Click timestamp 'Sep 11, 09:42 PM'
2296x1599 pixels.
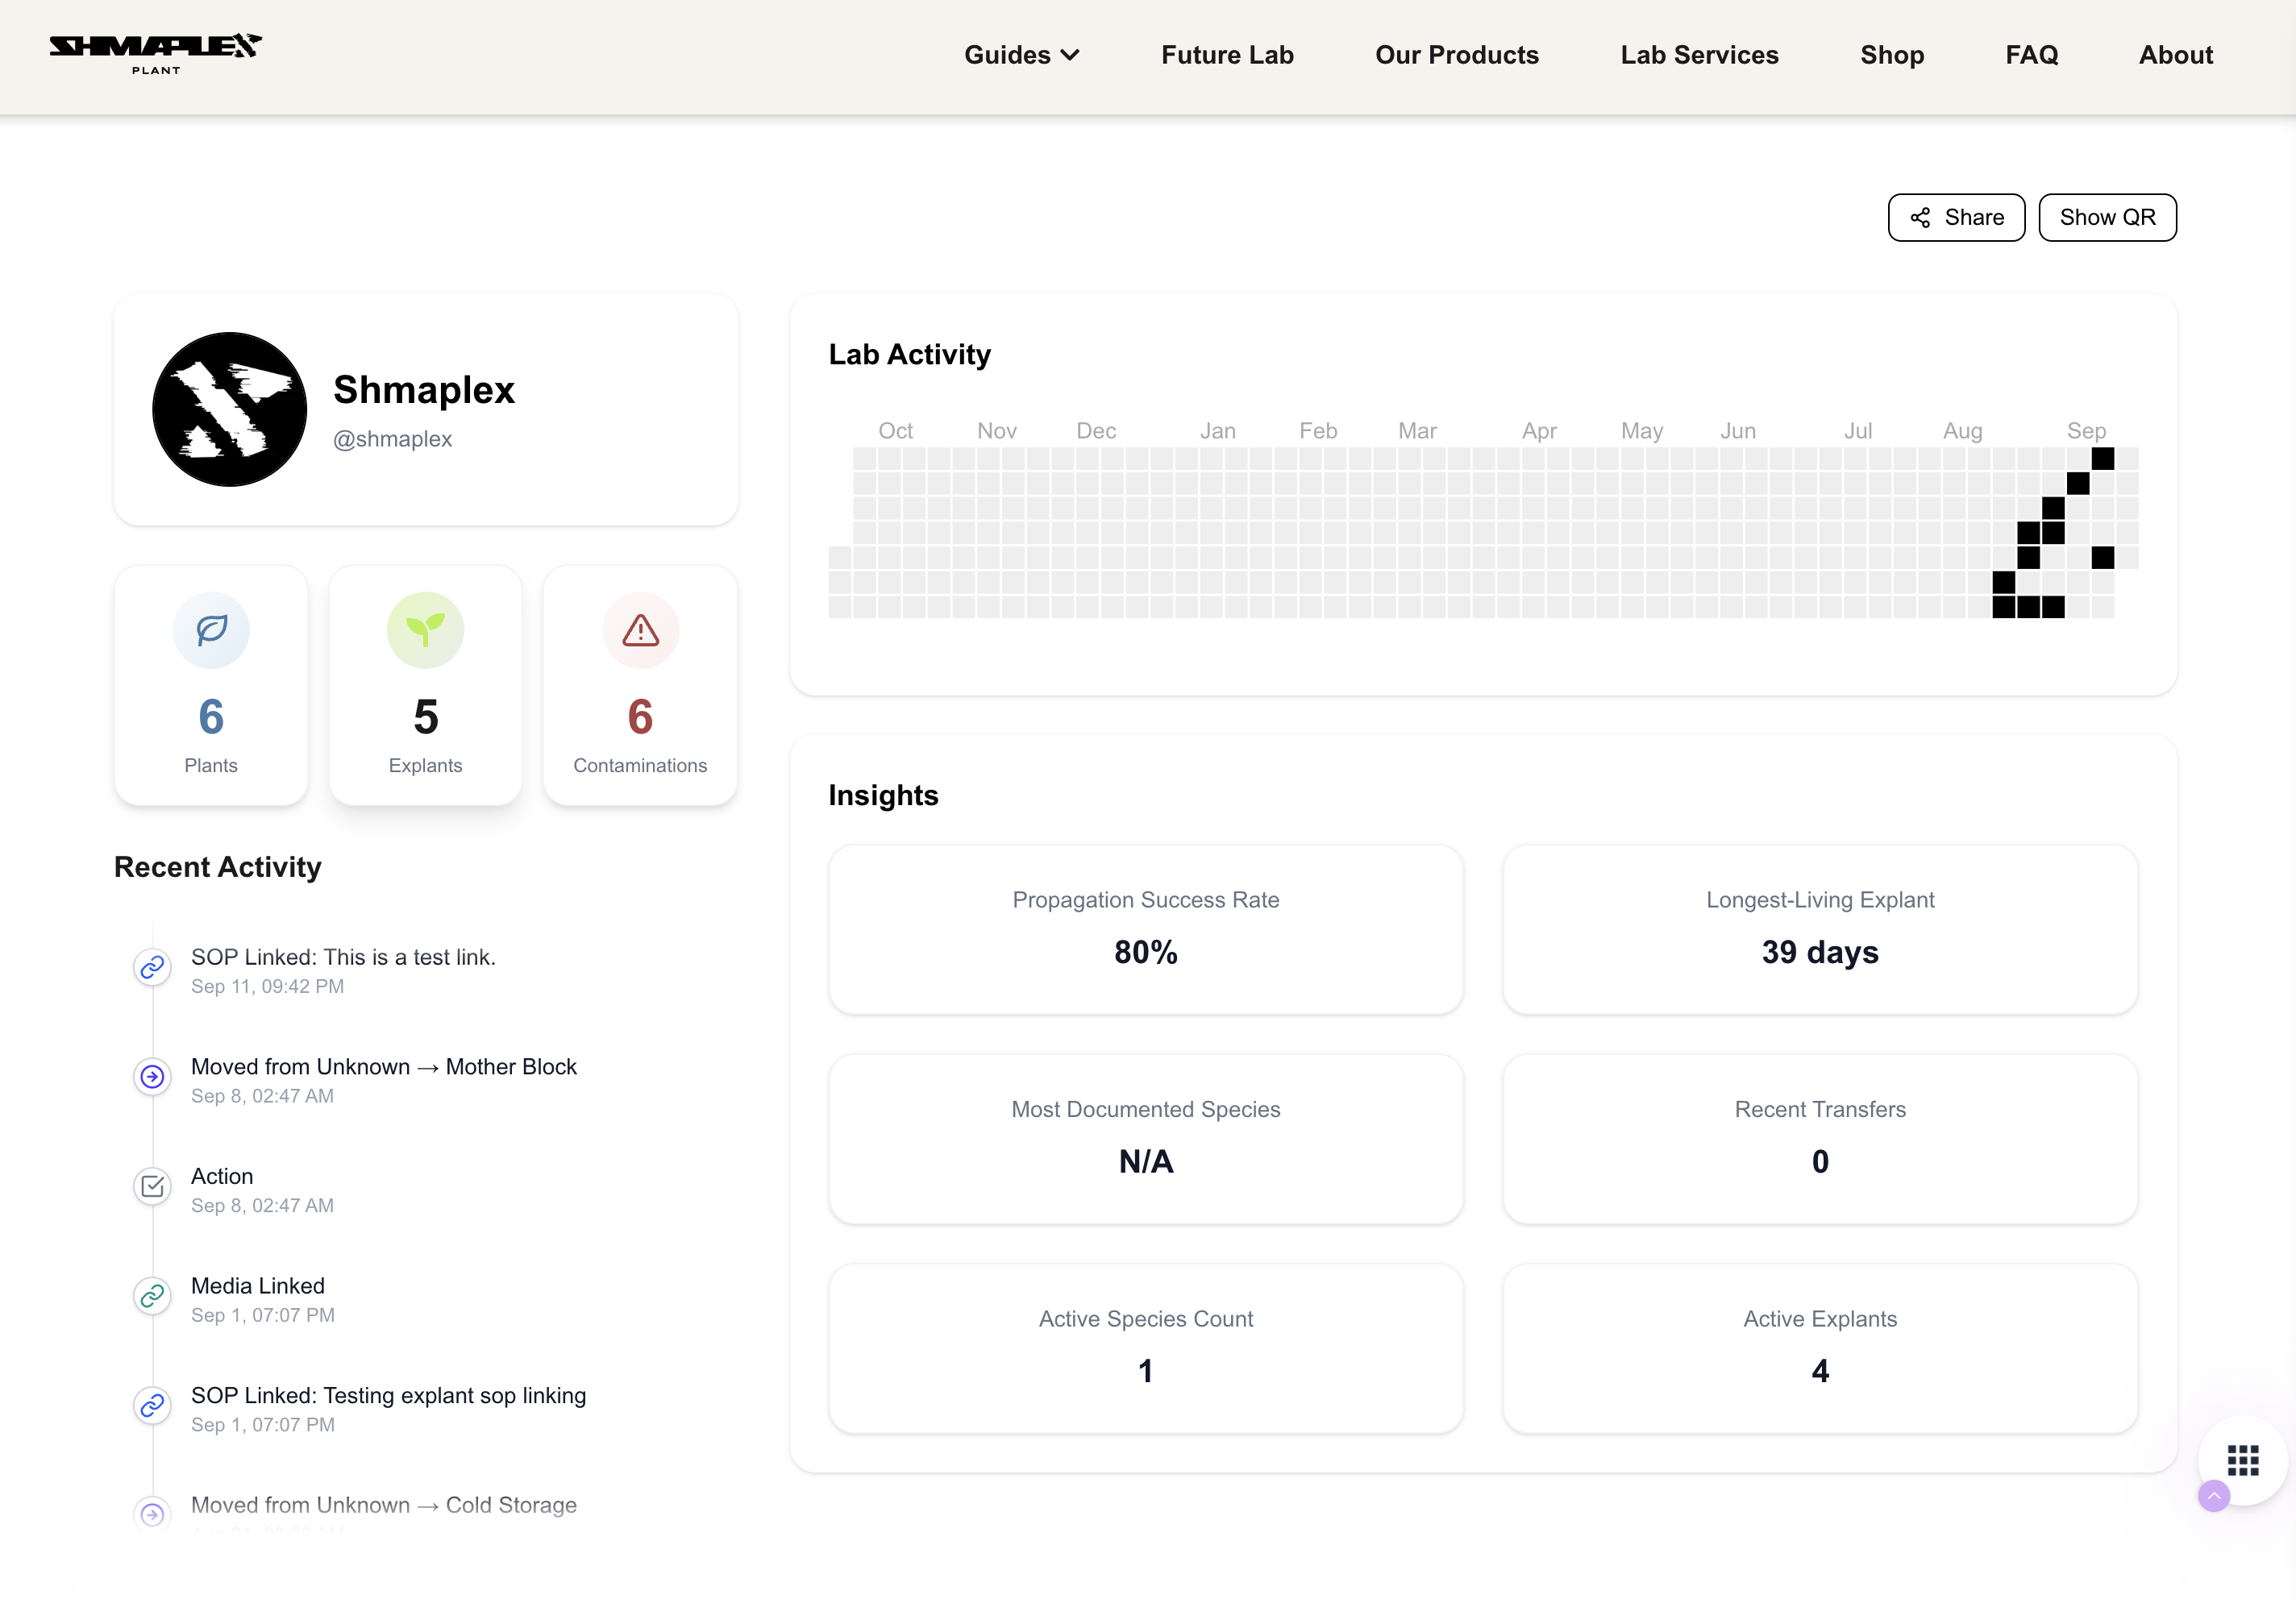pyautogui.click(x=267, y=987)
